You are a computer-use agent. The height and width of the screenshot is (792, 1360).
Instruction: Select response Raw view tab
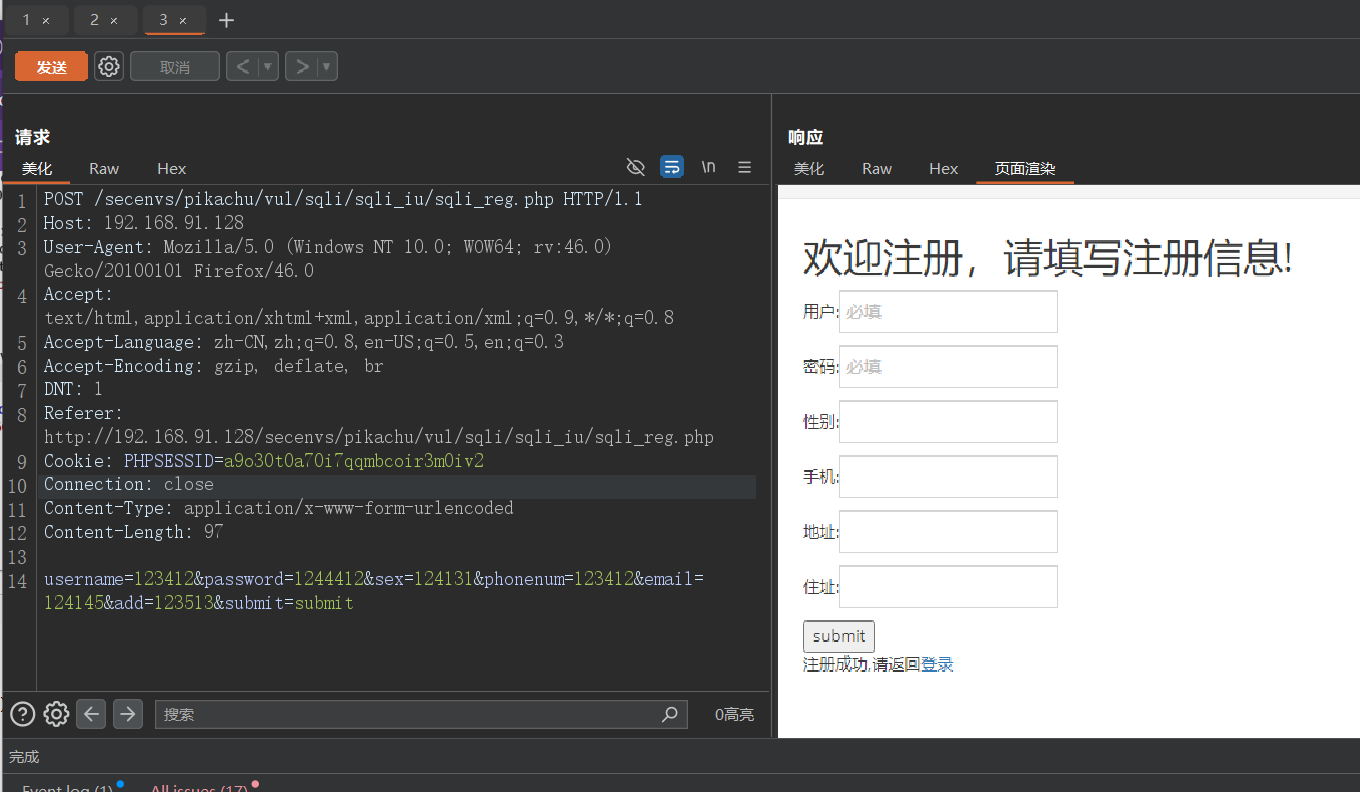877,169
